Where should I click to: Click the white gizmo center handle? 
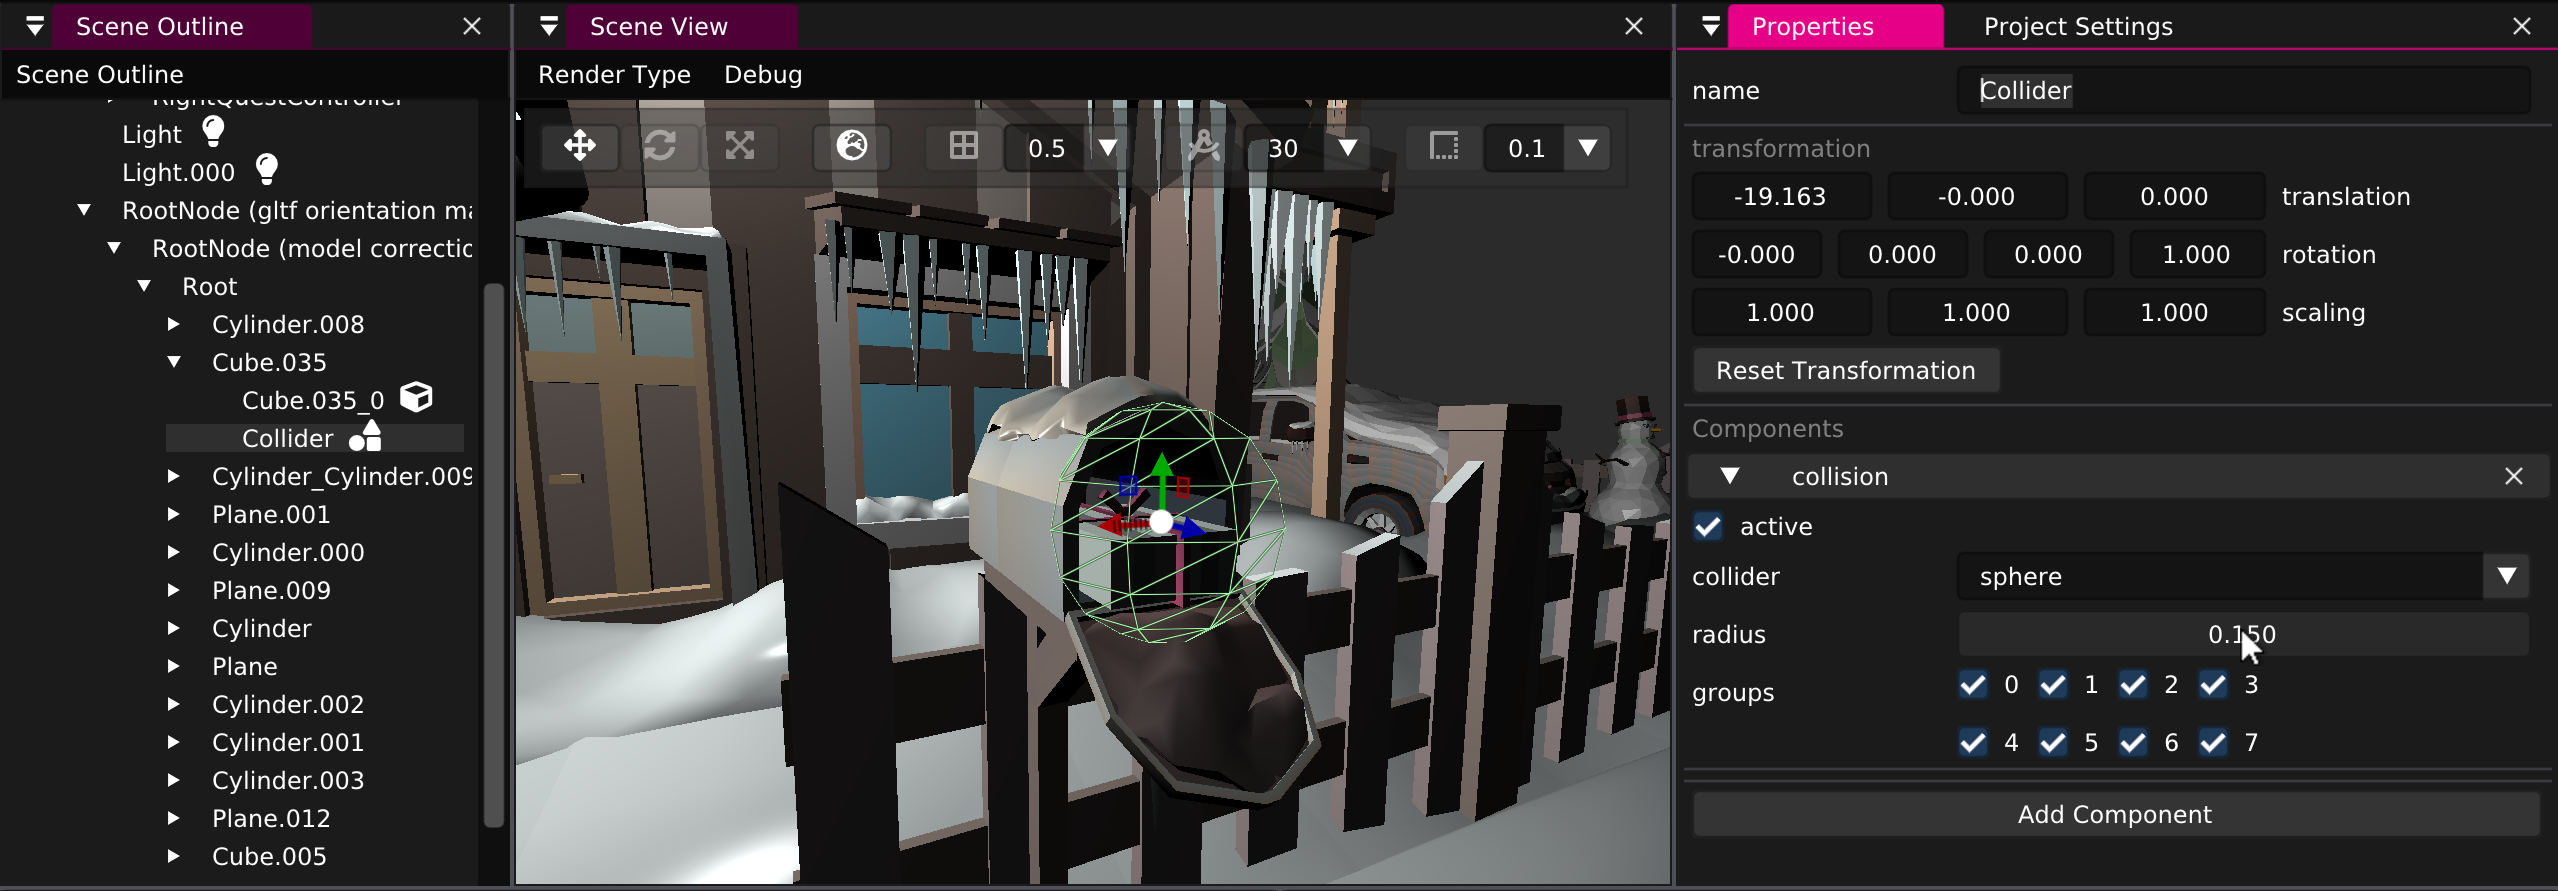point(1161,521)
